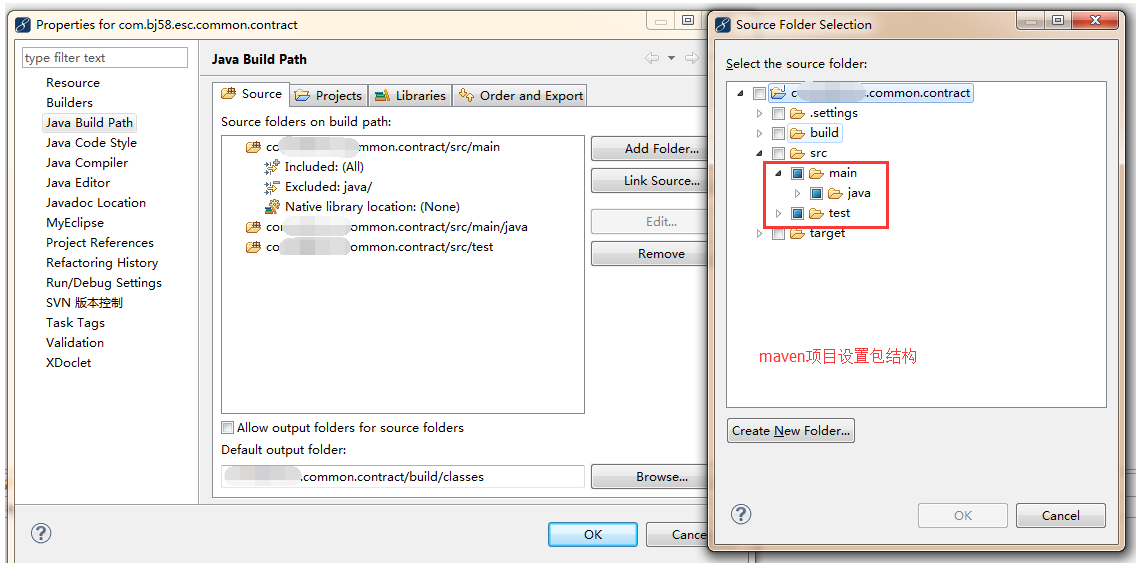
Task: Select Java Compiler in properties list
Action: pyautogui.click(x=86, y=163)
